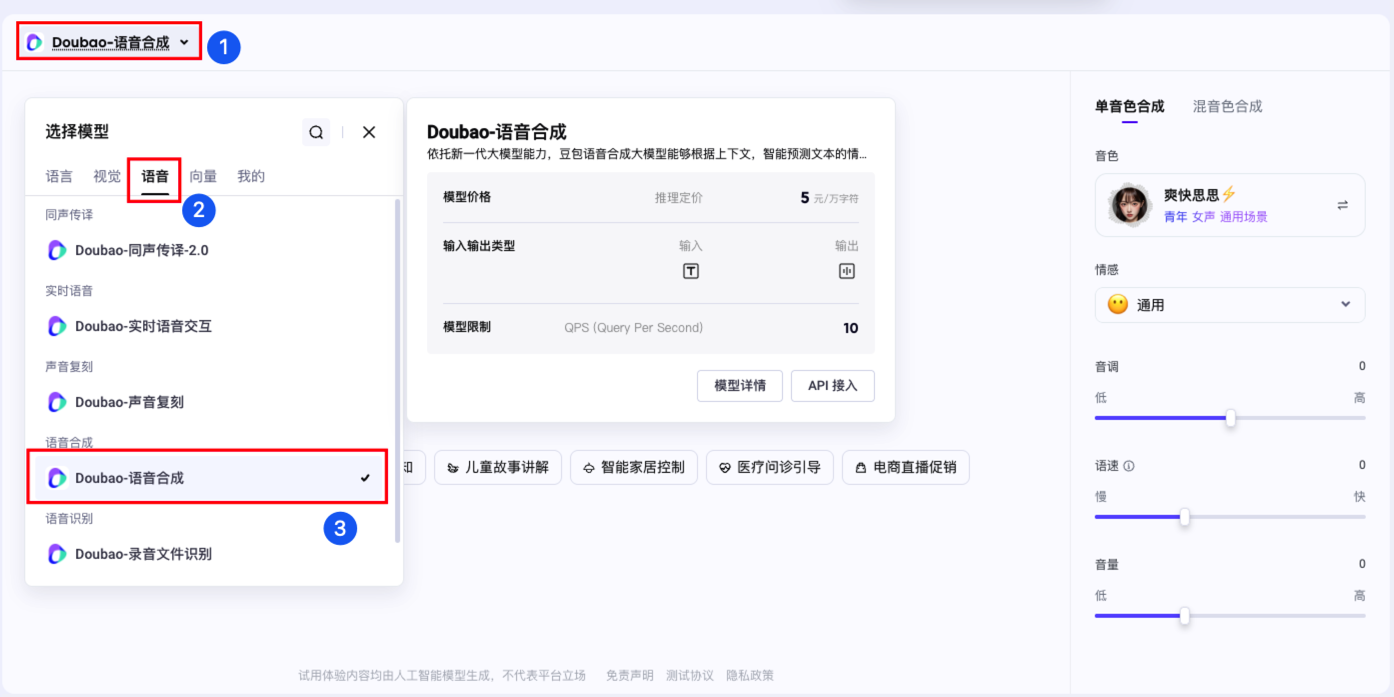1394x697 pixels.
Task: Click the QPS (Query Per Second) text
Action: pyautogui.click(x=634, y=328)
